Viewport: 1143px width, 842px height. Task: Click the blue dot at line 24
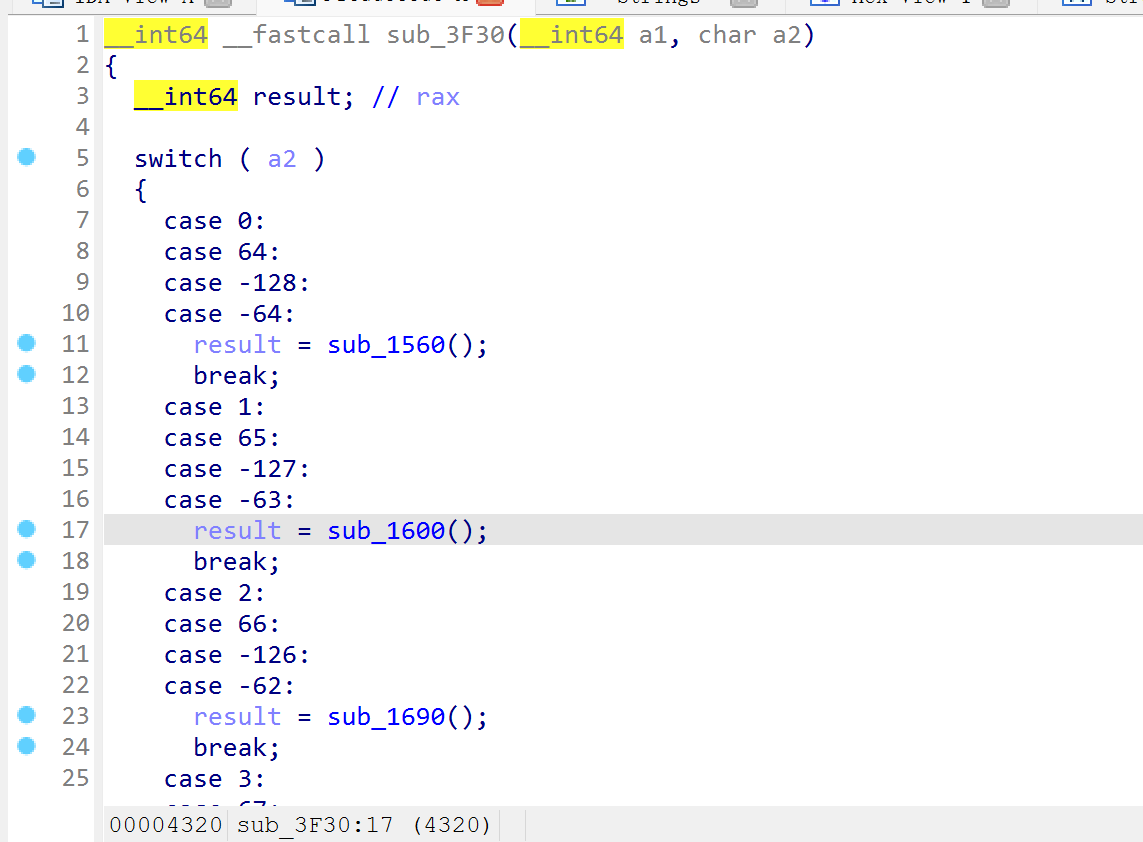(x=27, y=746)
